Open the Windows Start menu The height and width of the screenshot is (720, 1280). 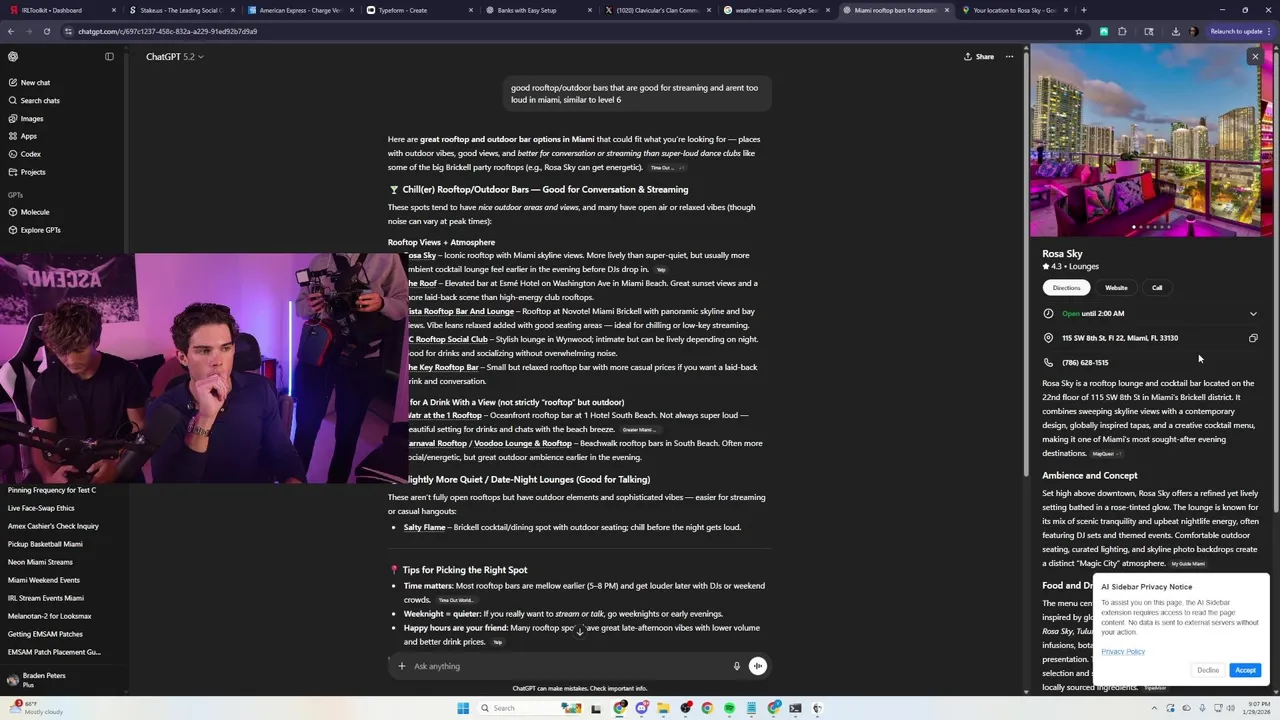[x=462, y=708]
